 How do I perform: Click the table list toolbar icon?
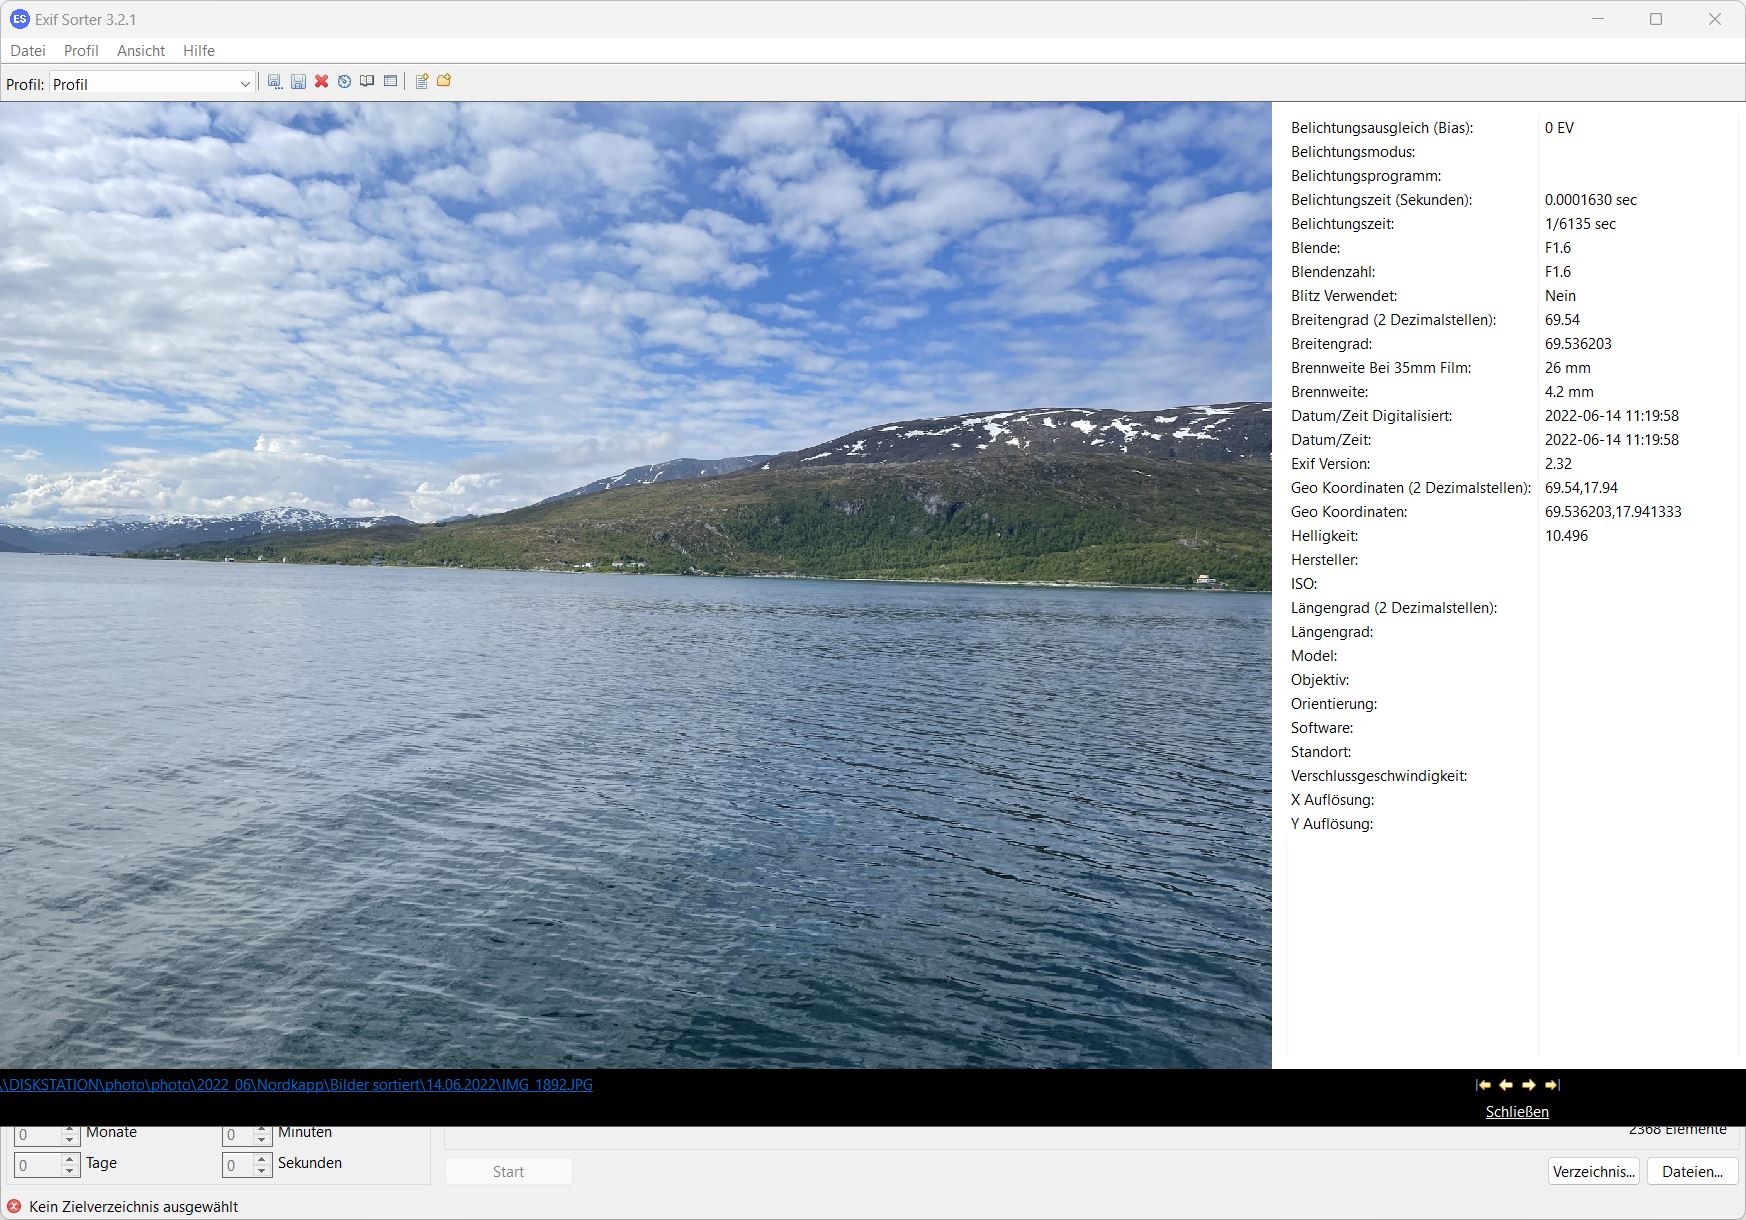(x=390, y=82)
